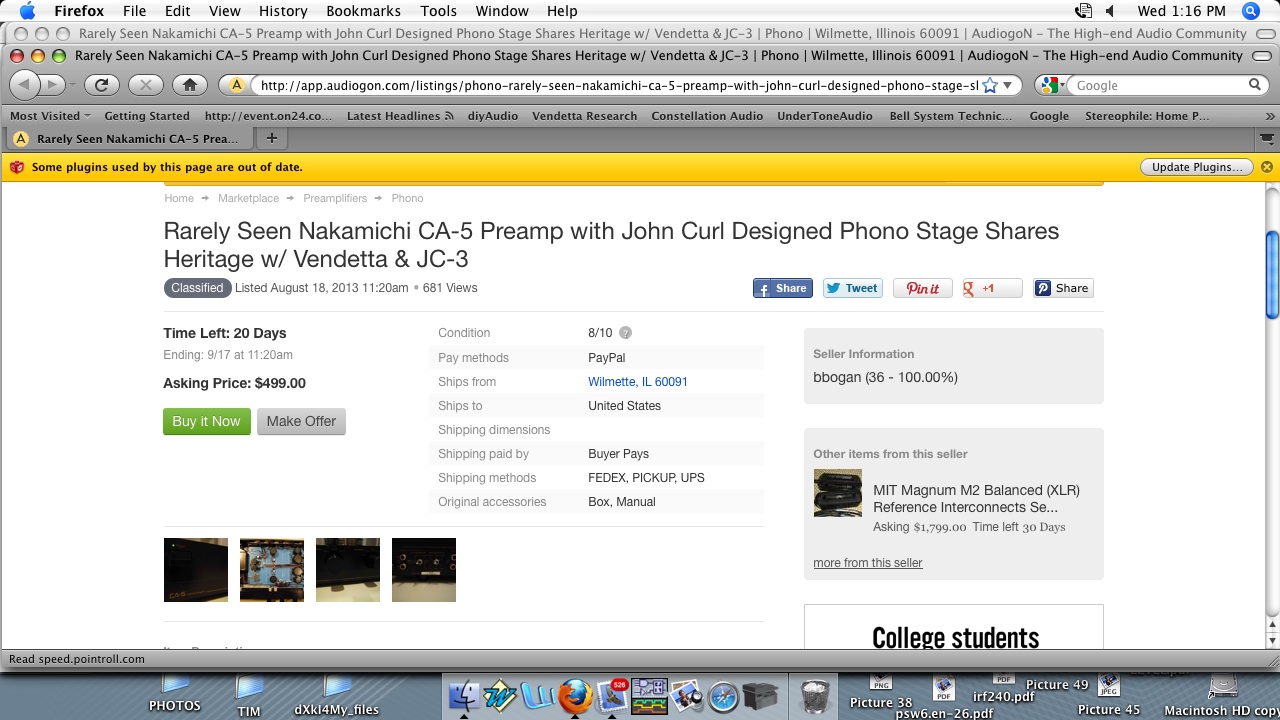The height and width of the screenshot is (720, 1280).
Task: Open the Tools menu
Action: (438, 11)
